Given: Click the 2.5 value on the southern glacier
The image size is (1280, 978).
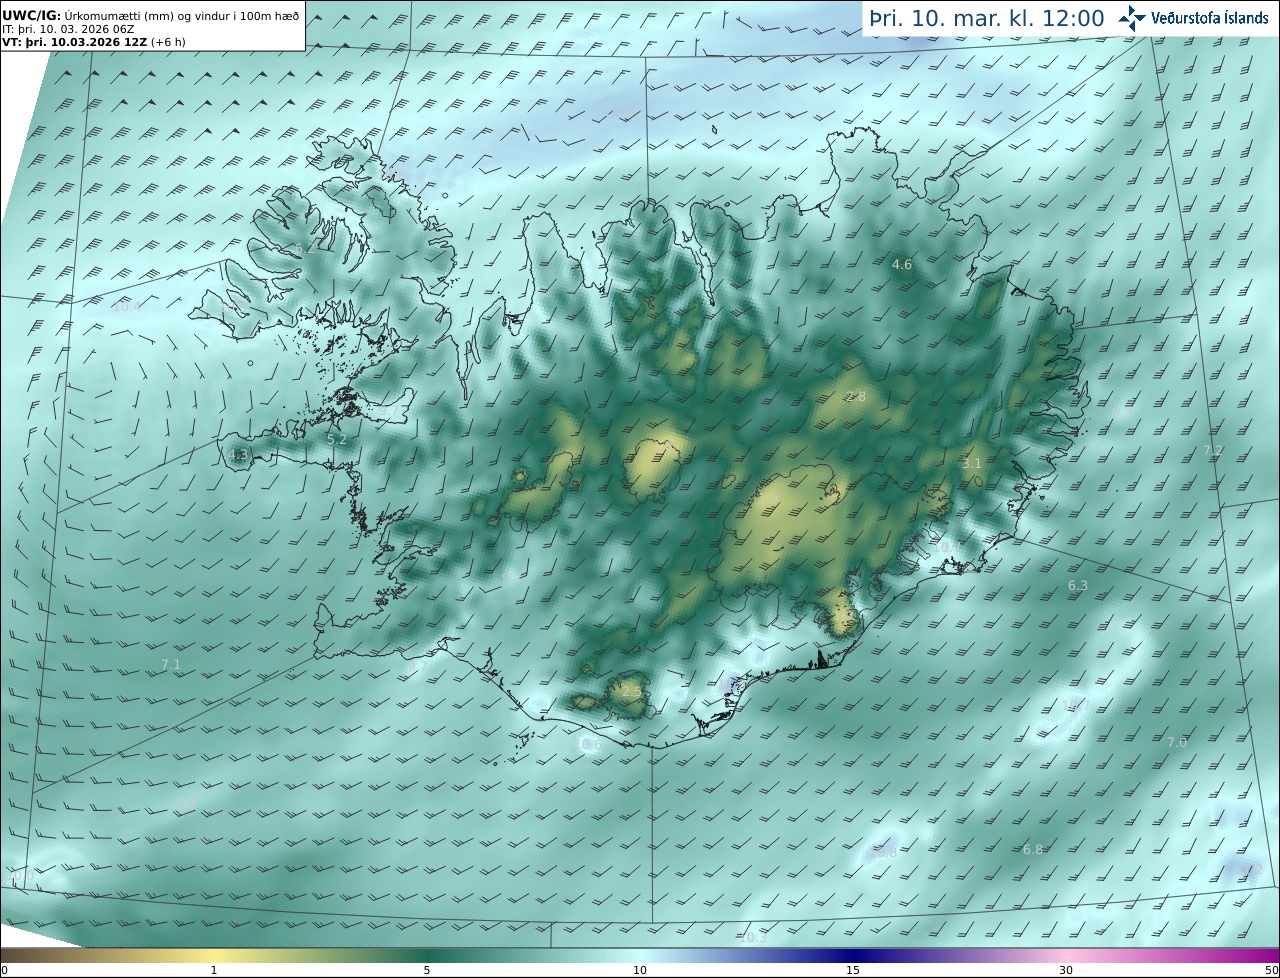Looking at the screenshot, I should 632,692.
